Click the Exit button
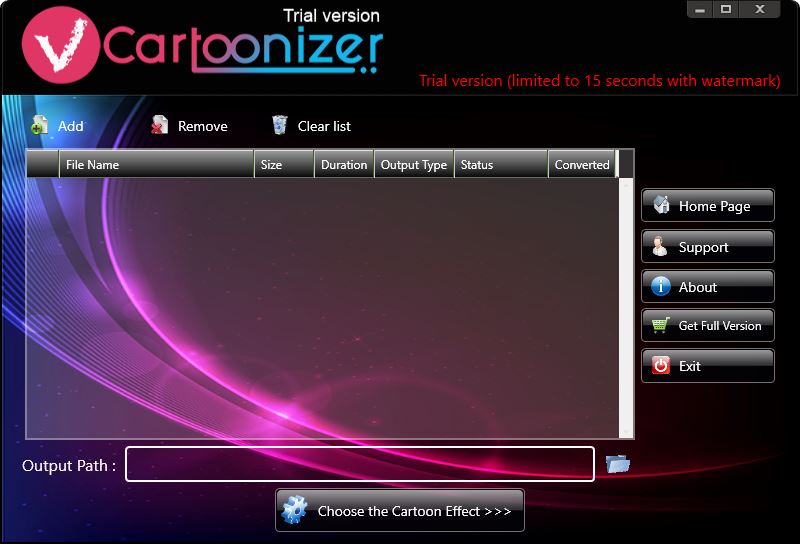This screenshot has width=800, height=544. [x=708, y=365]
